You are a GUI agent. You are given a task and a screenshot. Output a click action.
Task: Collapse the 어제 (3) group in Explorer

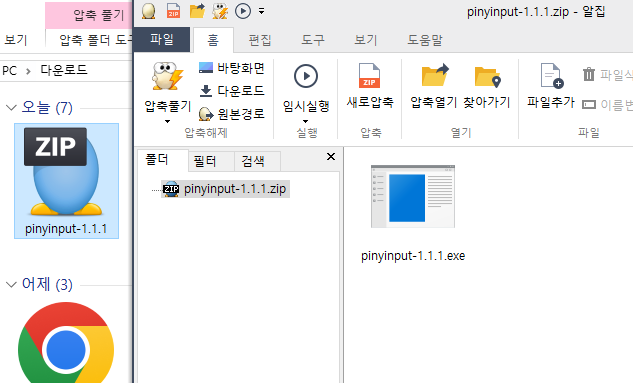pyautogui.click(x=11, y=285)
